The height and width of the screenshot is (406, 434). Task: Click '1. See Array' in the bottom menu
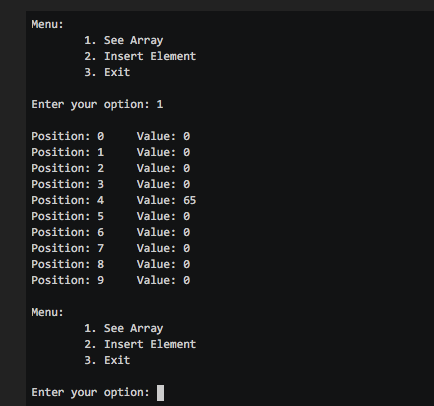coord(124,329)
